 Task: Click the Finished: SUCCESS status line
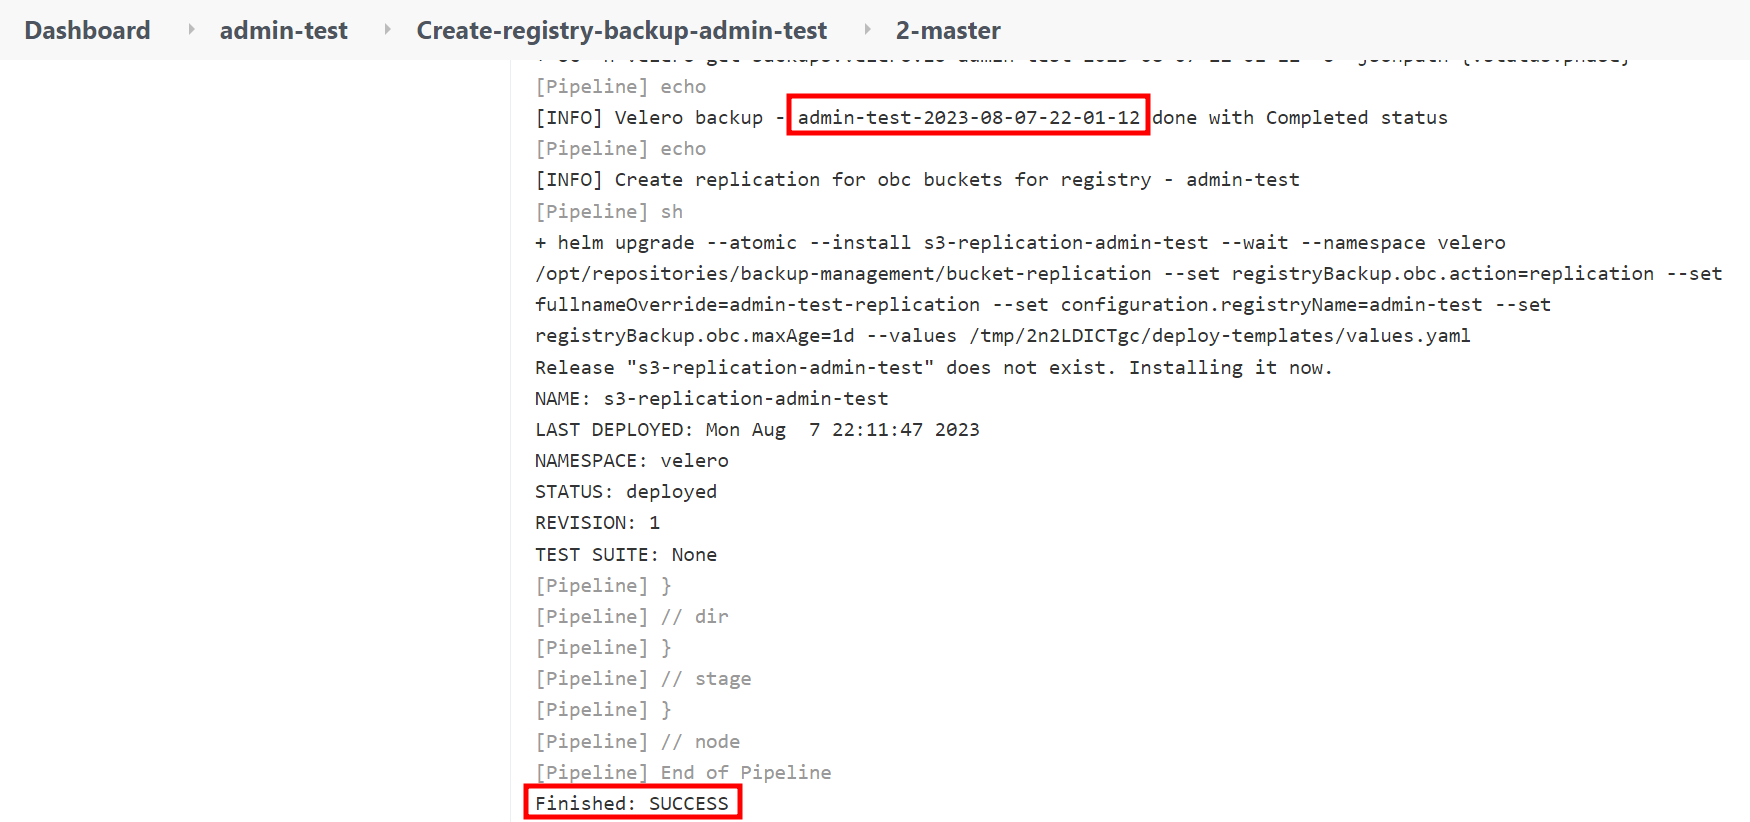tap(632, 803)
